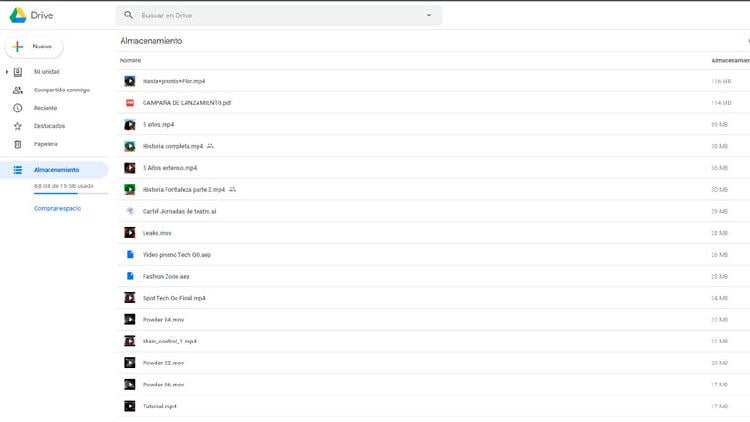This screenshot has width=750, height=422.
Task: Click the Almacenamiento page heading
Action: click(x=151, y=41)
